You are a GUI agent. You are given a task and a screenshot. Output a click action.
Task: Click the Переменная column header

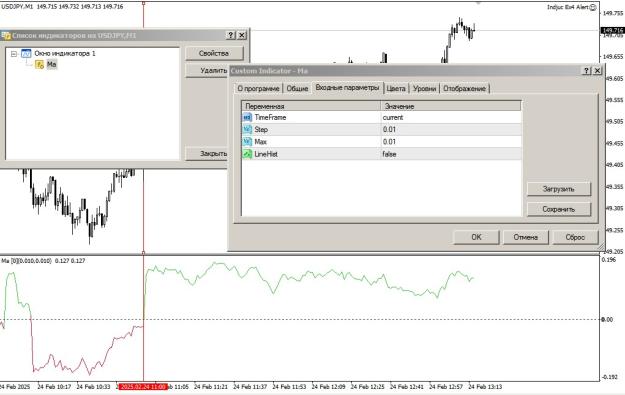[x=311, y=106]
